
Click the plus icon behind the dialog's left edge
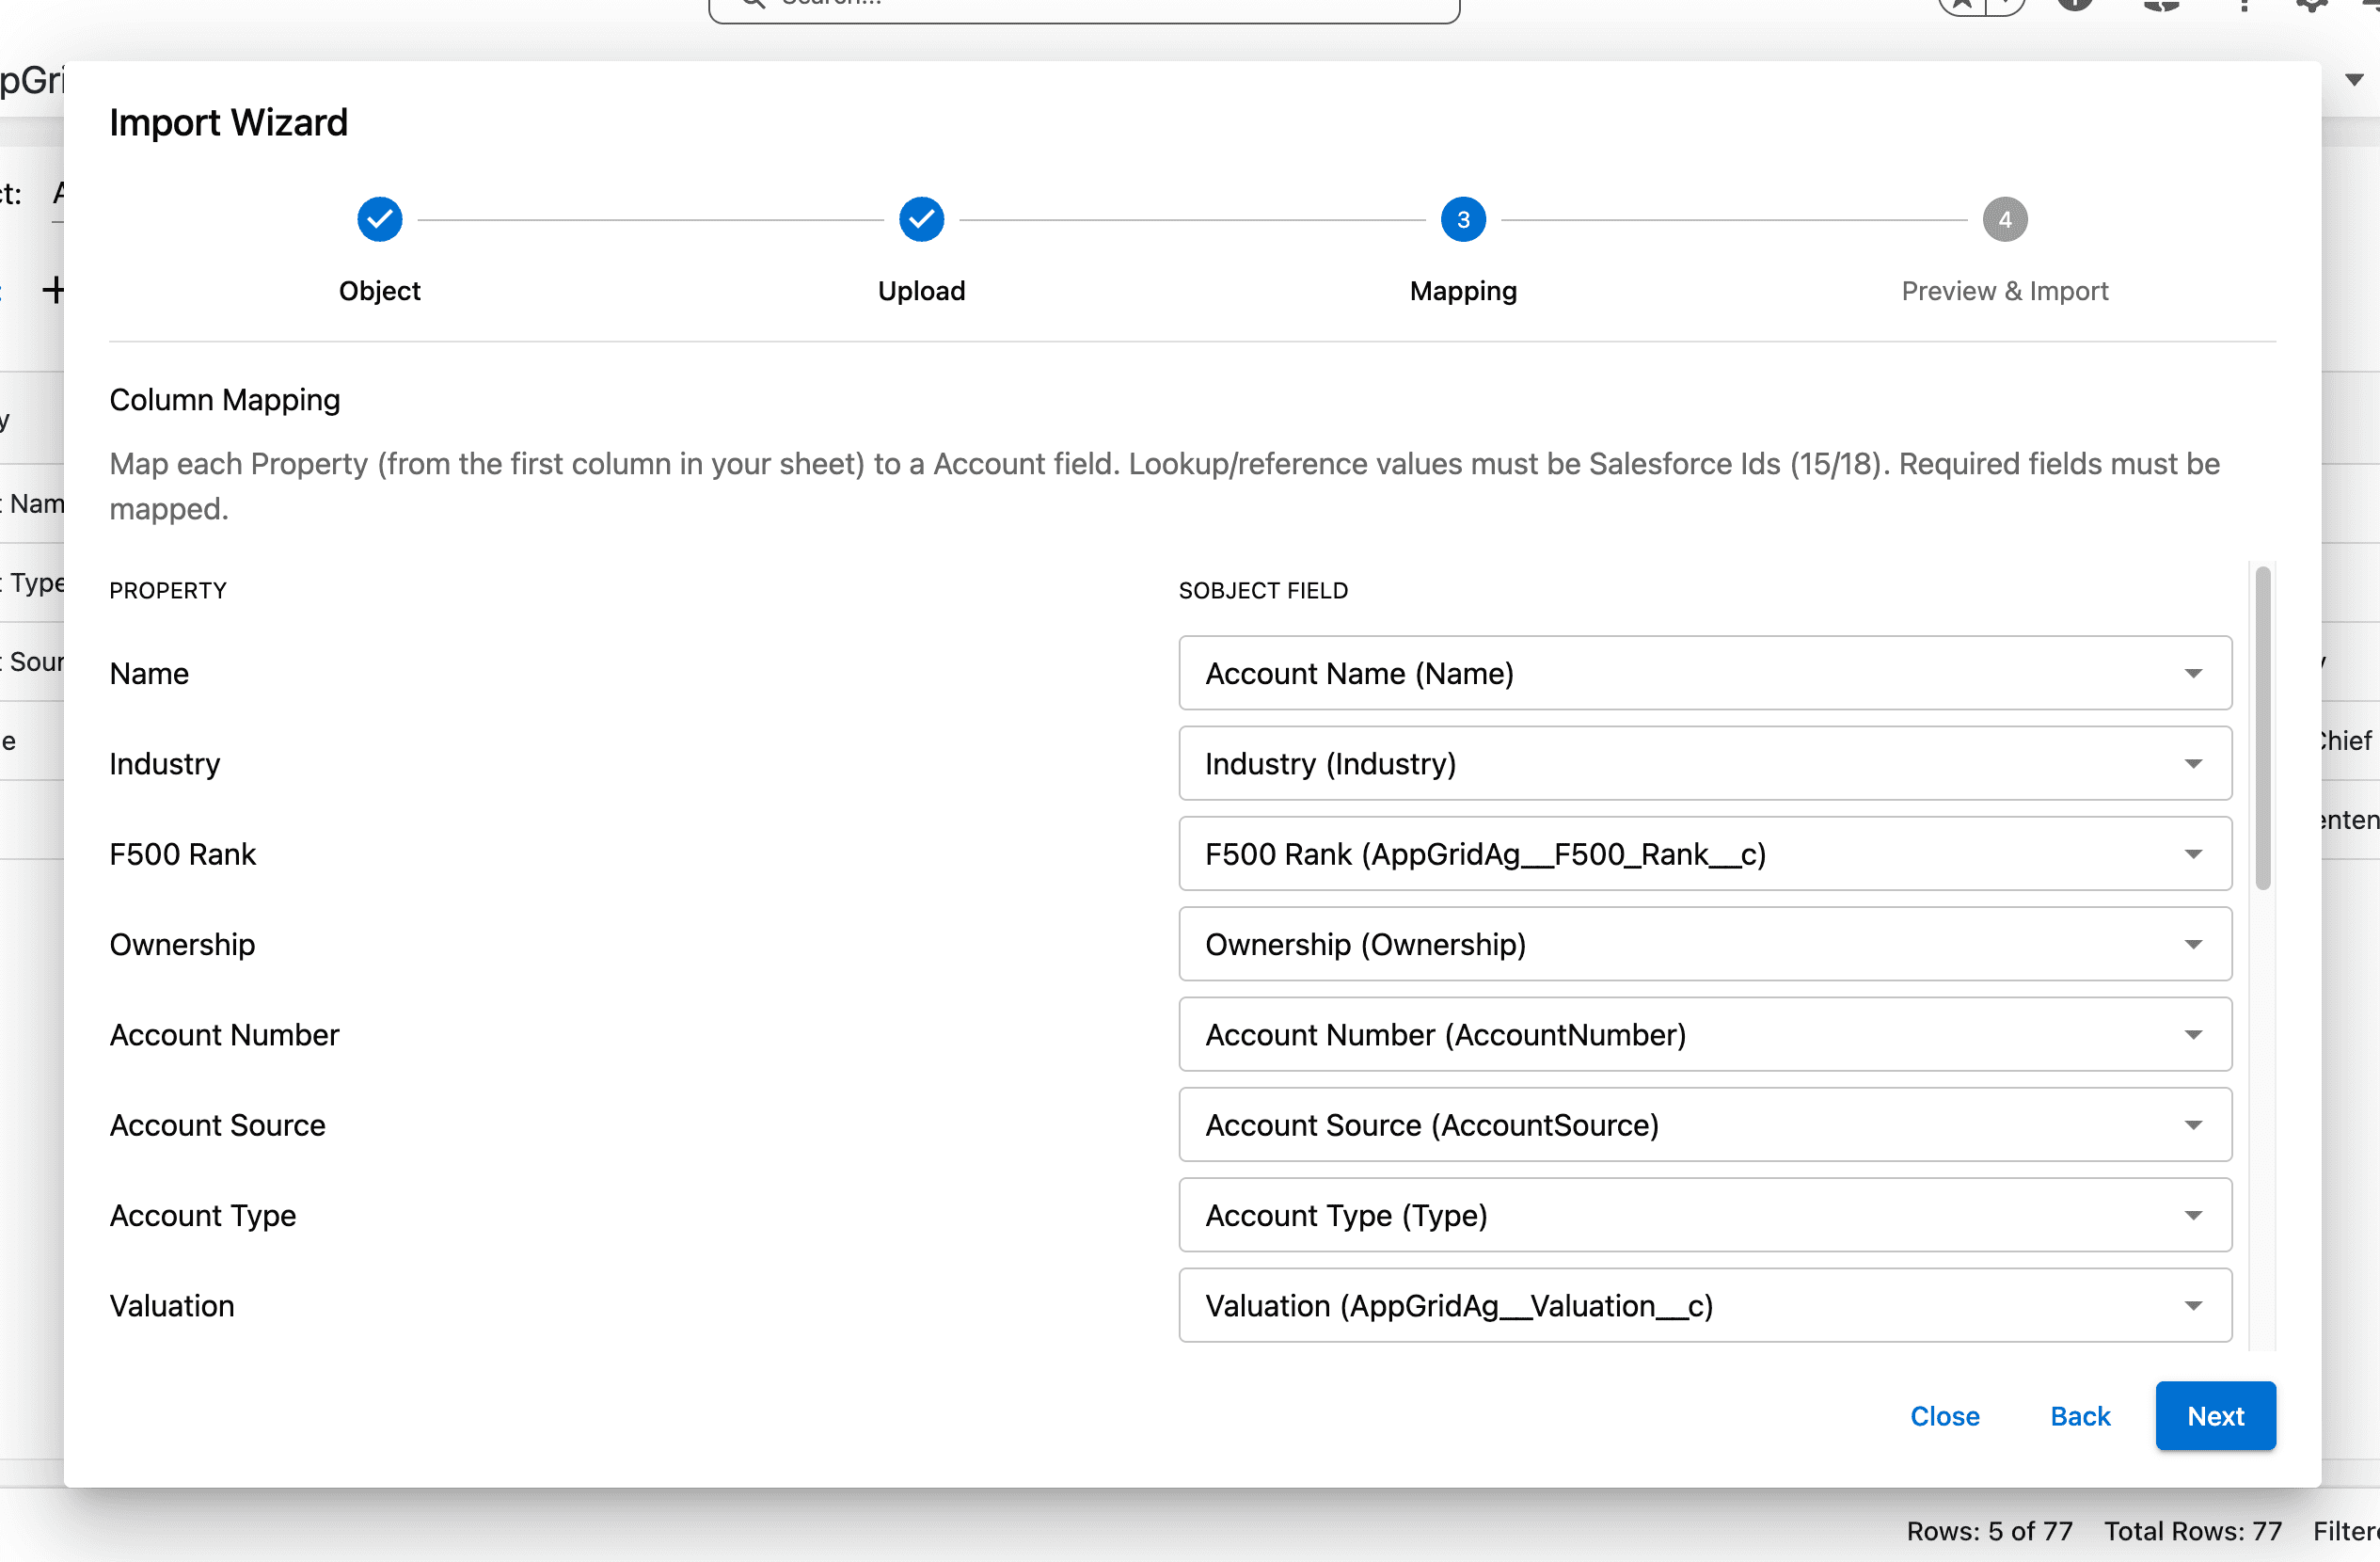click(x=53, y=290)
